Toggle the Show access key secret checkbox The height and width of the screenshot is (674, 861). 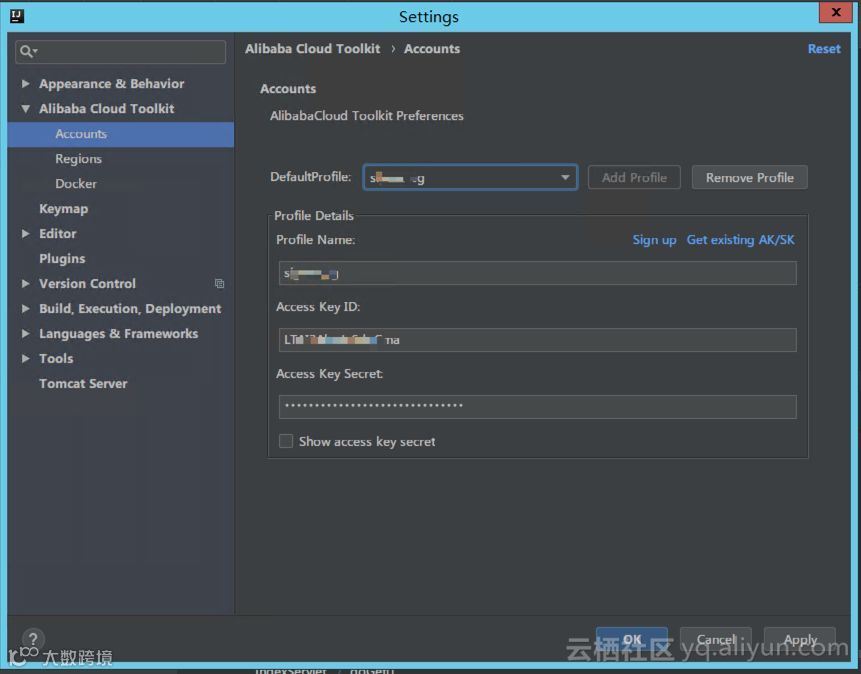coord(286,441)
